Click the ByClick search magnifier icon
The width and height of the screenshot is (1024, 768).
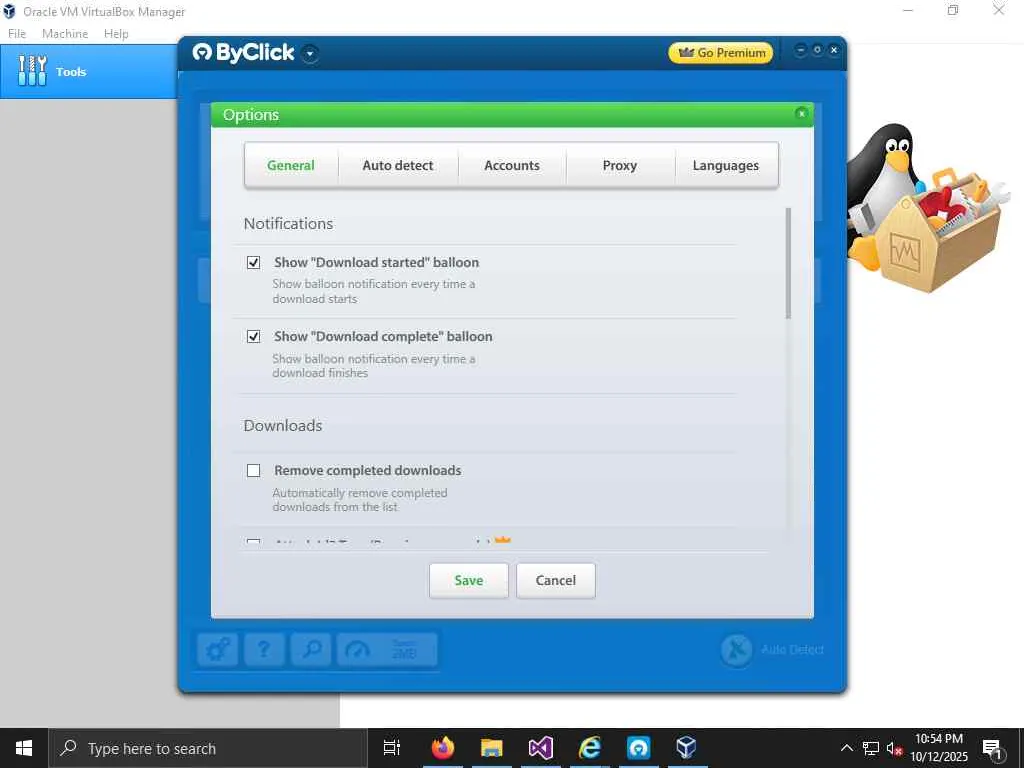point(311,649)
